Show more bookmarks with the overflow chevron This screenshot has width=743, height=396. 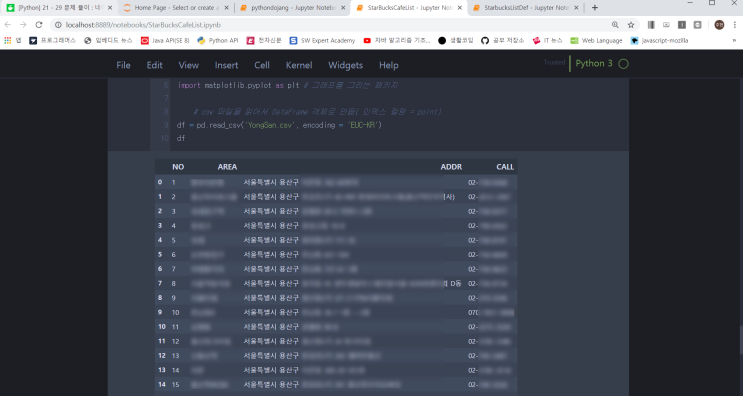[x=734, y=41]
